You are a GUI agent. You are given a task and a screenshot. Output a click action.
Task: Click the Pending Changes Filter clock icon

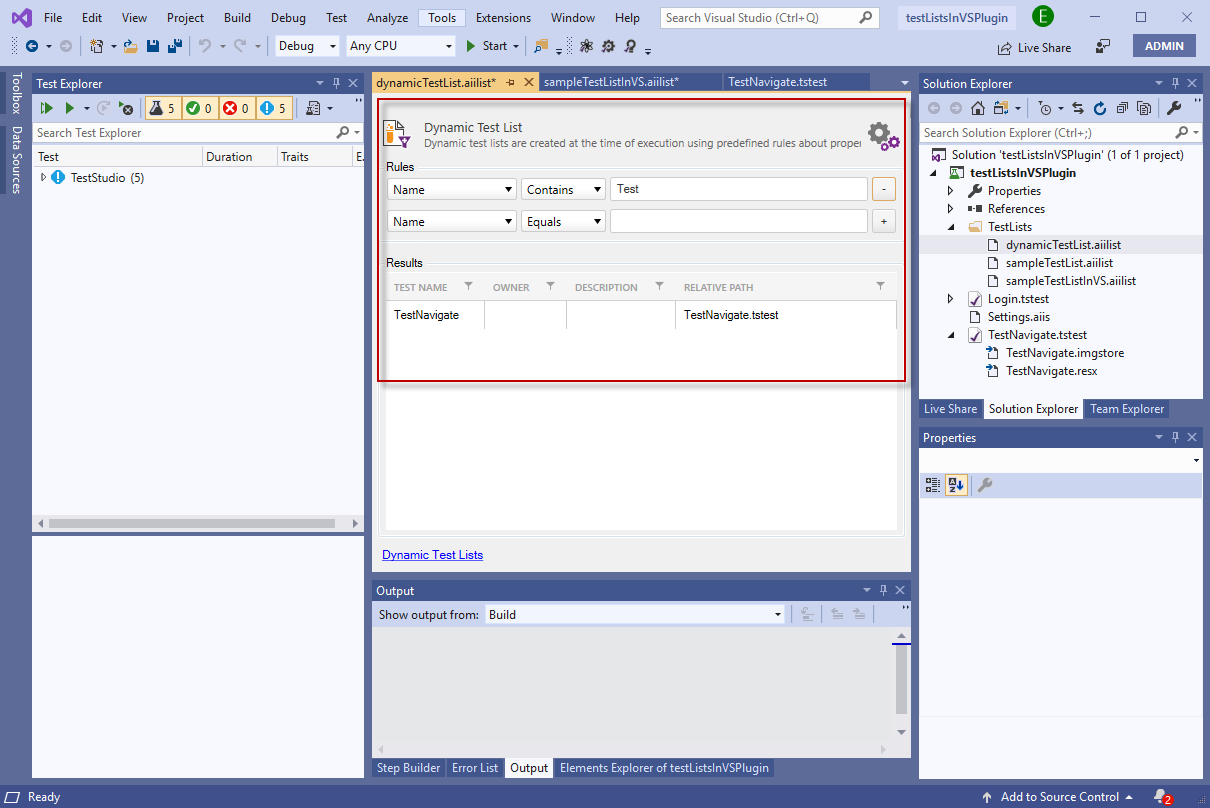coord(1045,108)
